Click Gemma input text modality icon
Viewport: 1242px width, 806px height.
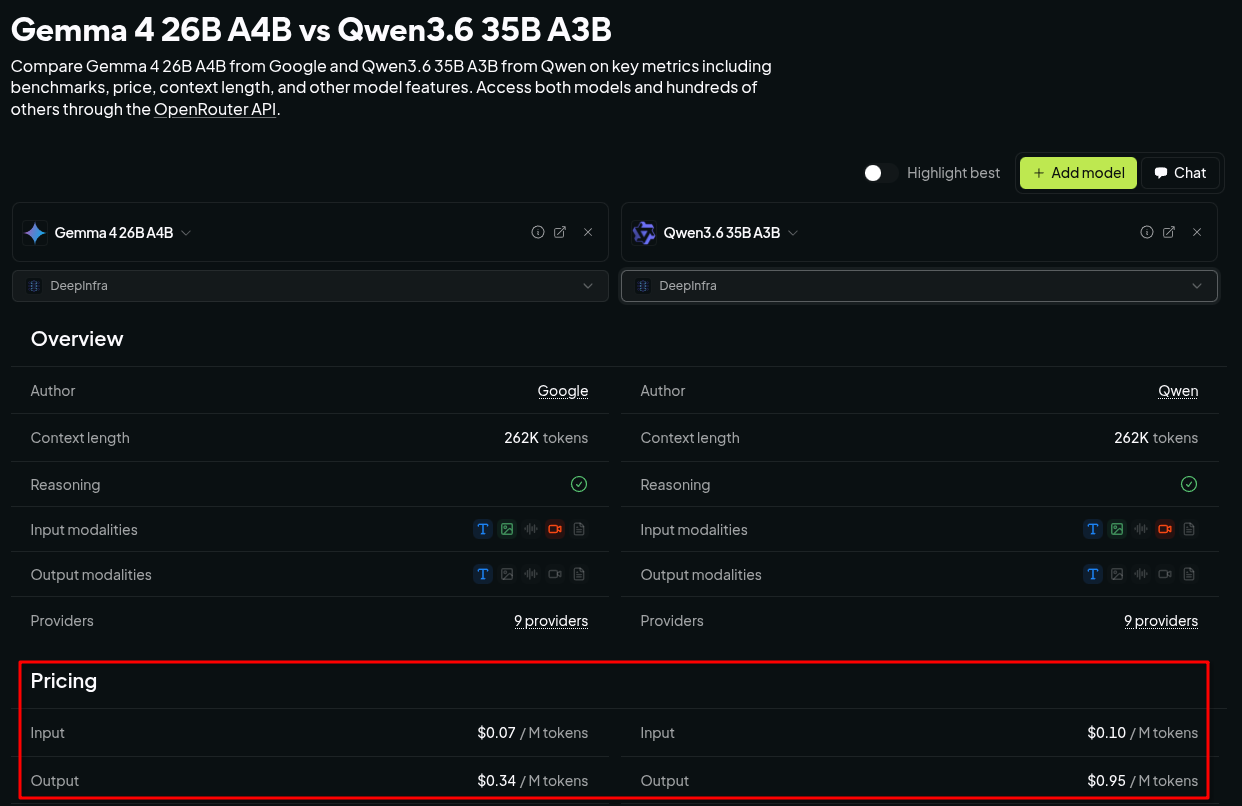(483, 529)
